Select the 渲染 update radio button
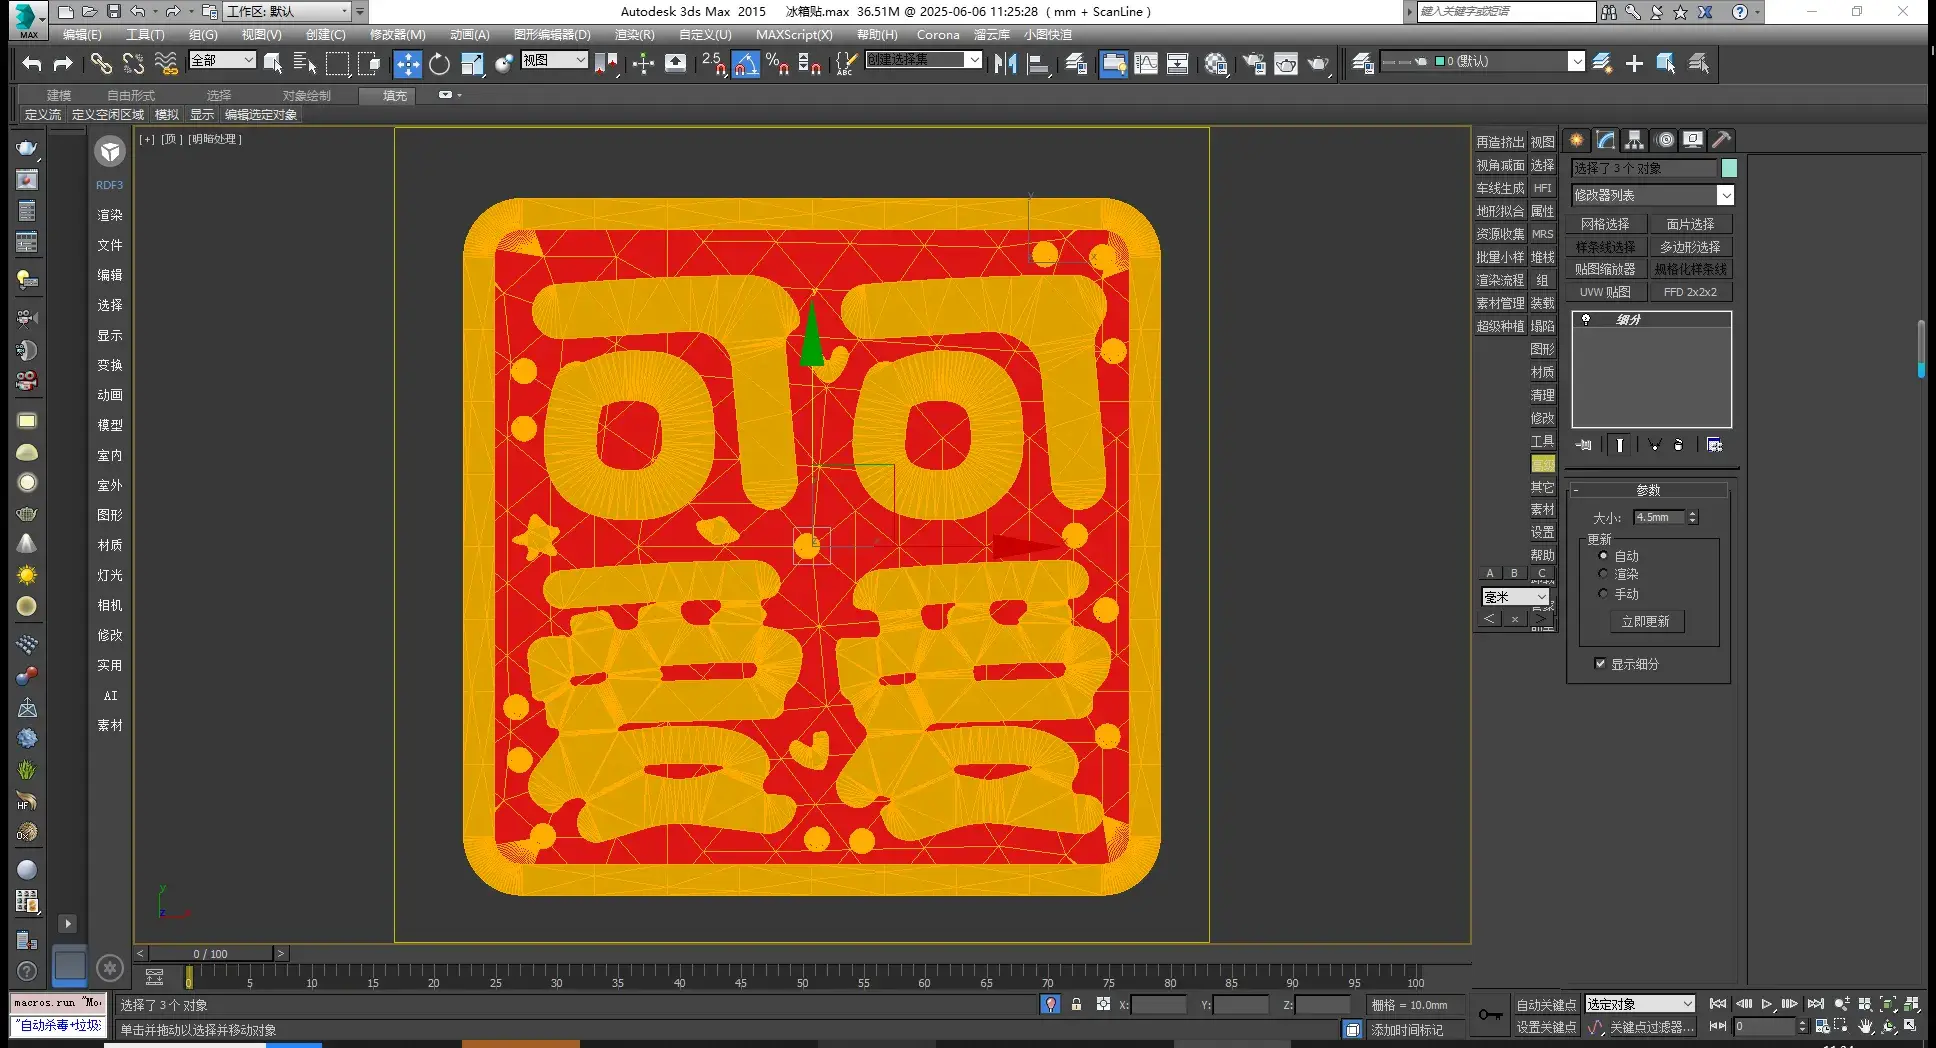This screenshot has height=1048, width=1936. pos(1603,574)
